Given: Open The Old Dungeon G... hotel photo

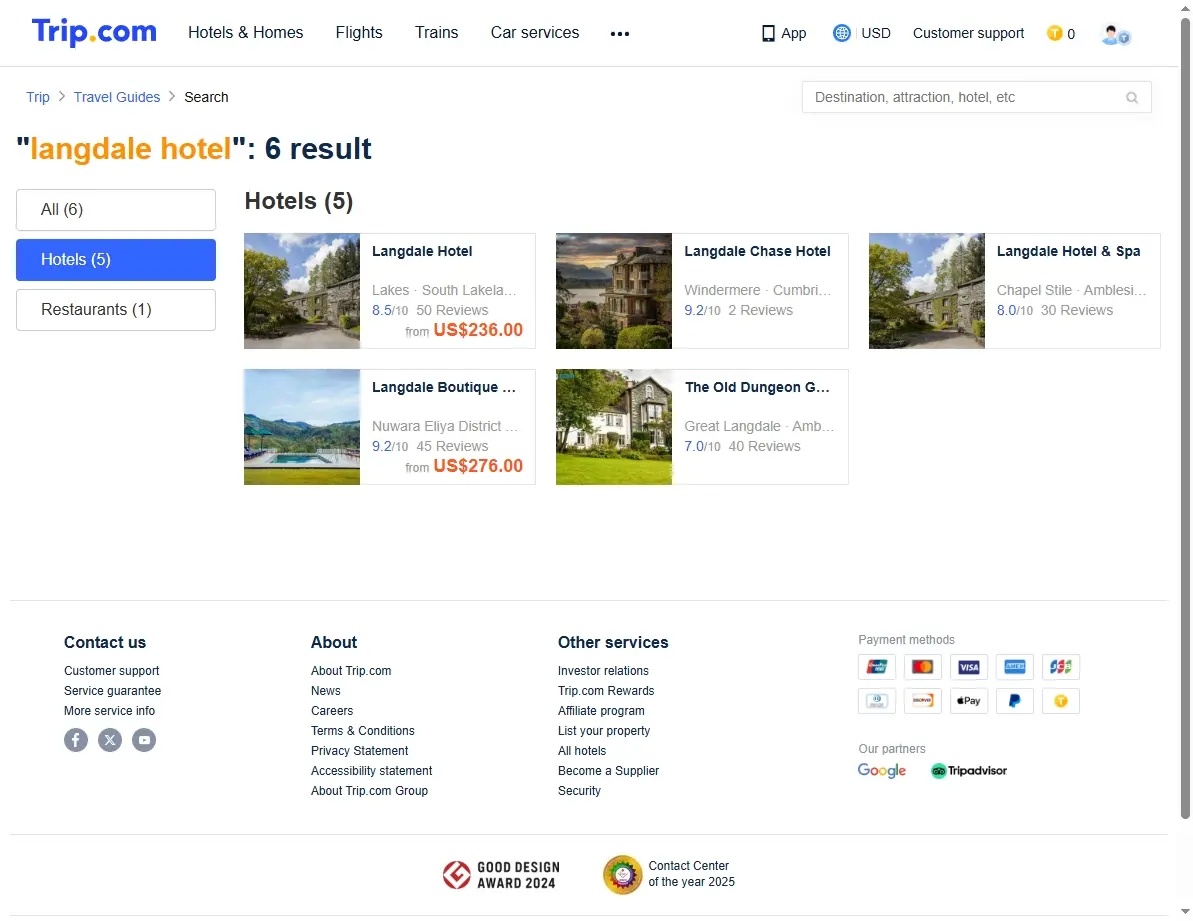Looking at the screenshot, I should pos(614,427).
